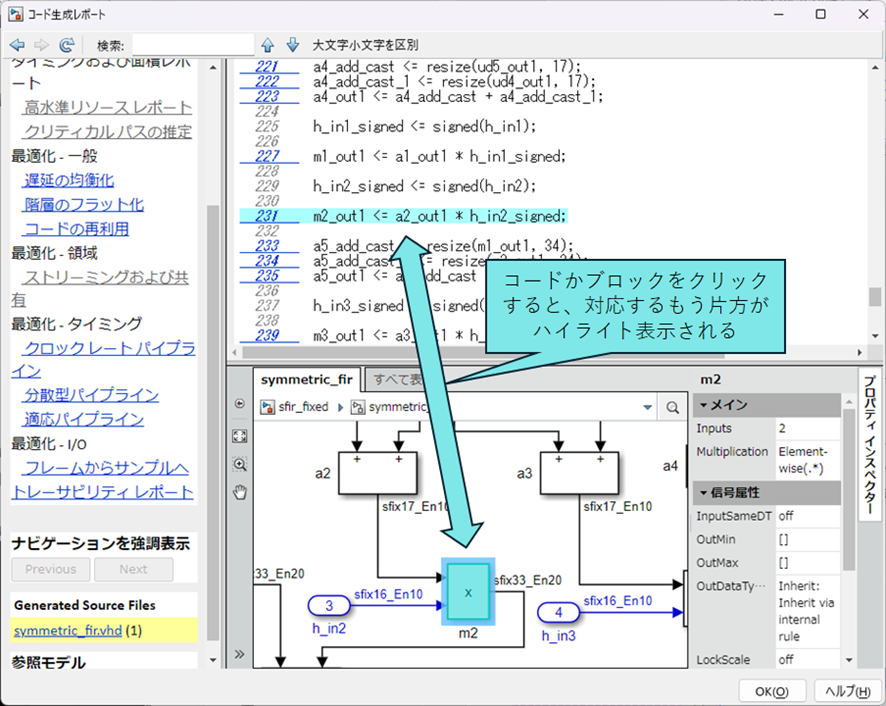The width and height of the screenshot is (886, 706).
Task: Open the 遅延の均衡化 report link
Action: pos(69,180)
